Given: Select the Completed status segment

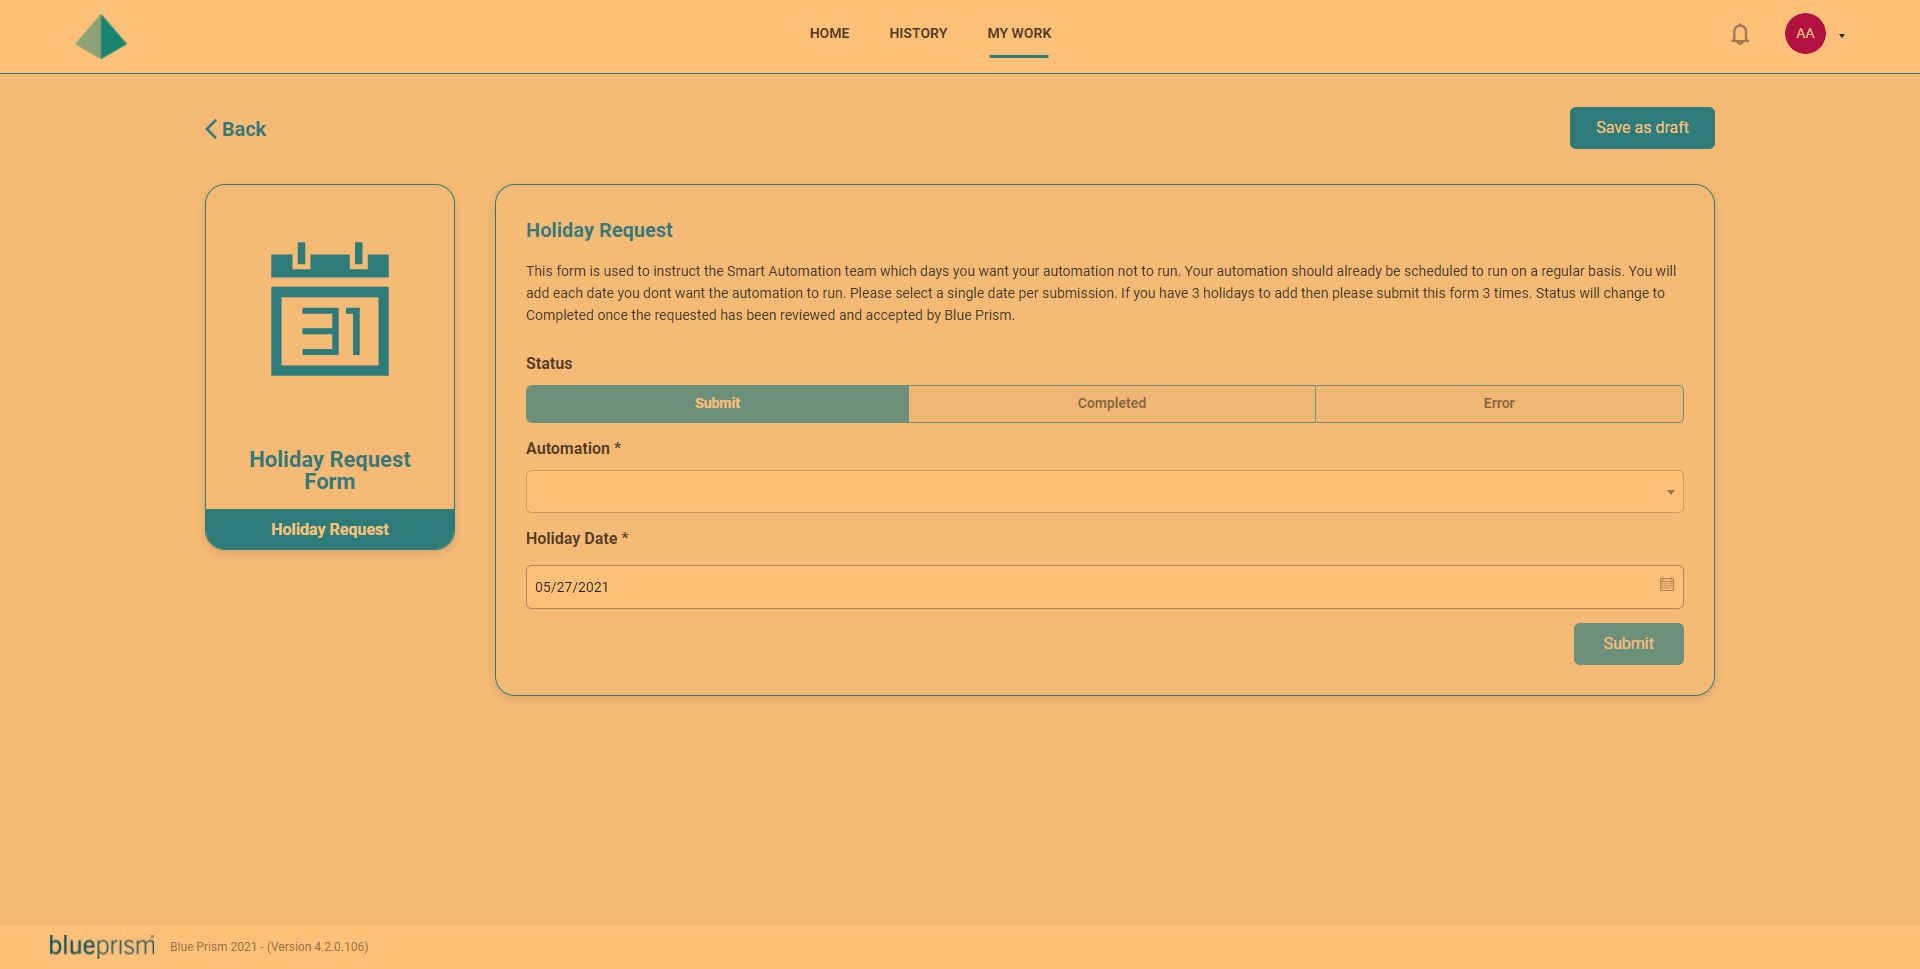Looking at the screenshot, I should click(1112, 404).
